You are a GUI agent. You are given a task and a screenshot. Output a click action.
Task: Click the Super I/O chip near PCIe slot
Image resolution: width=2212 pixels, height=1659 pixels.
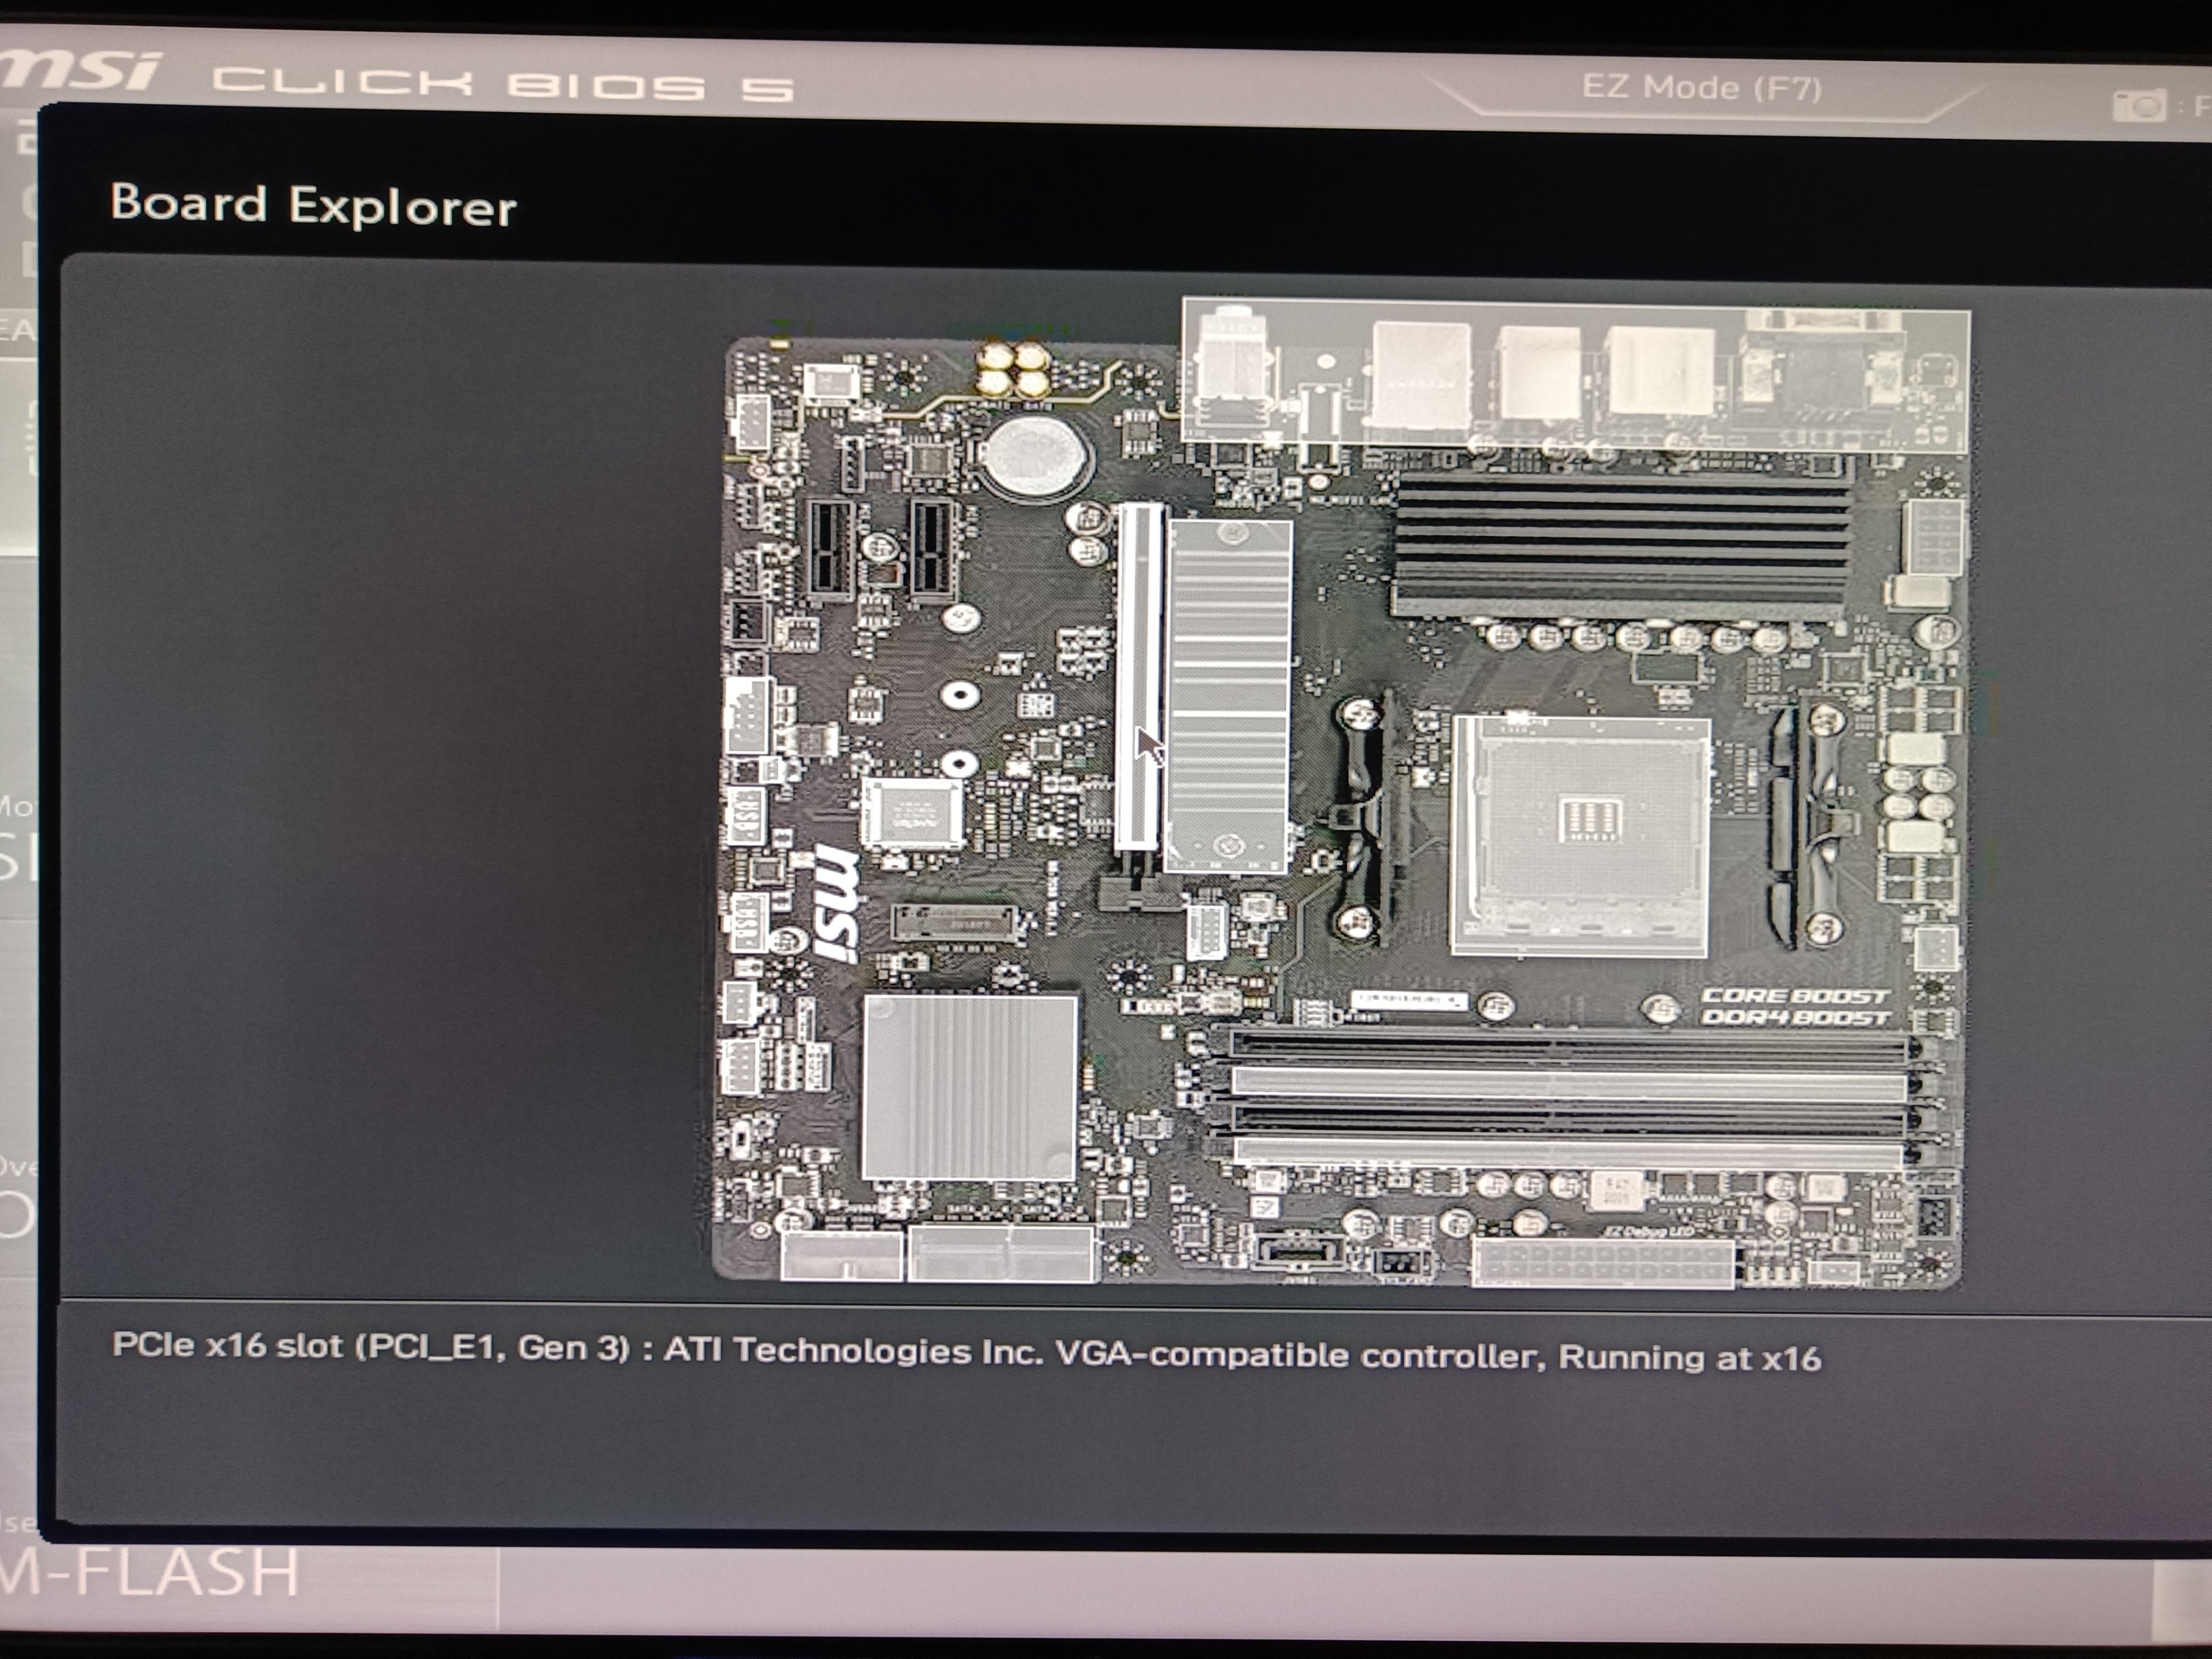[x=912, y=812]
